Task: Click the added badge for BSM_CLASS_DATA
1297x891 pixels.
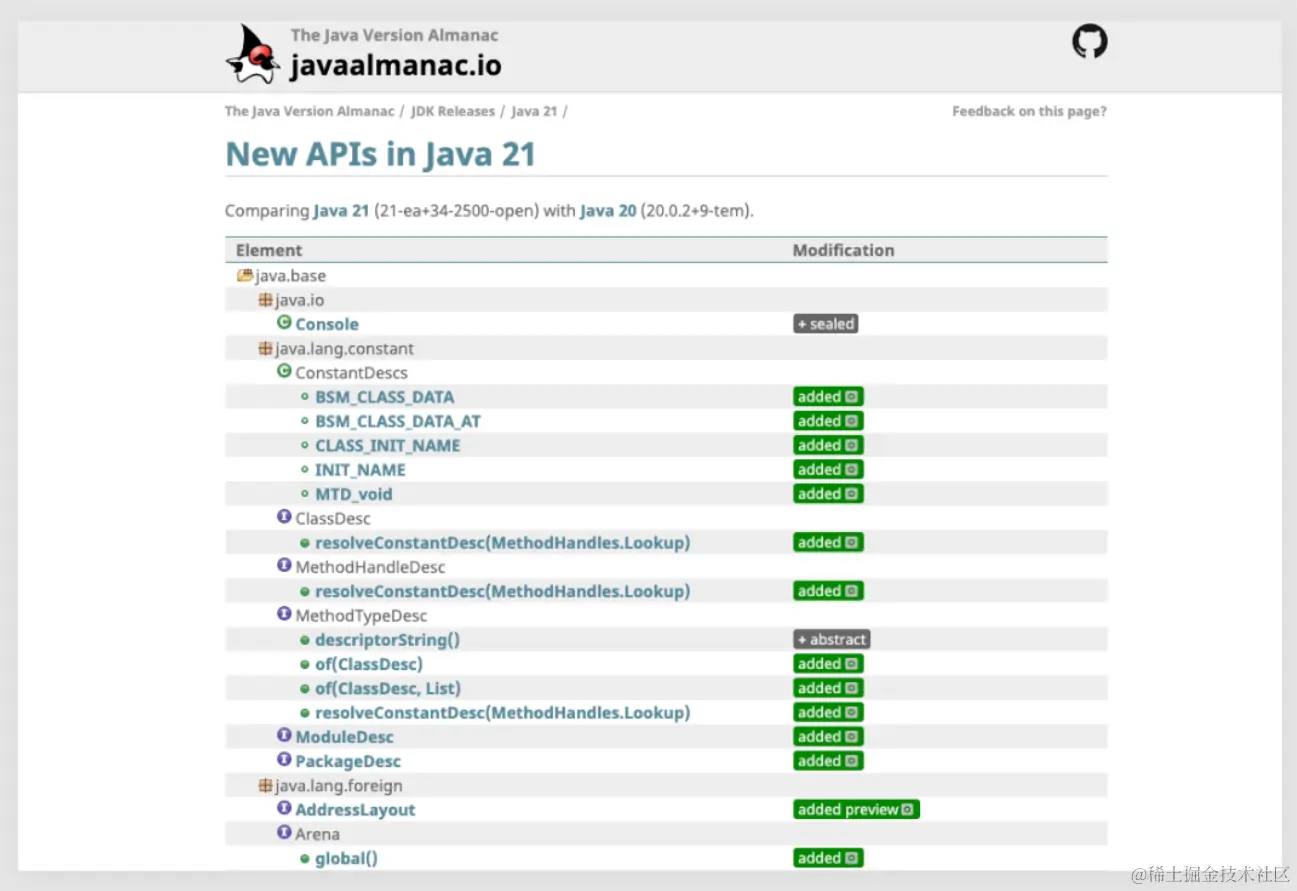Action: coord(828,397)
